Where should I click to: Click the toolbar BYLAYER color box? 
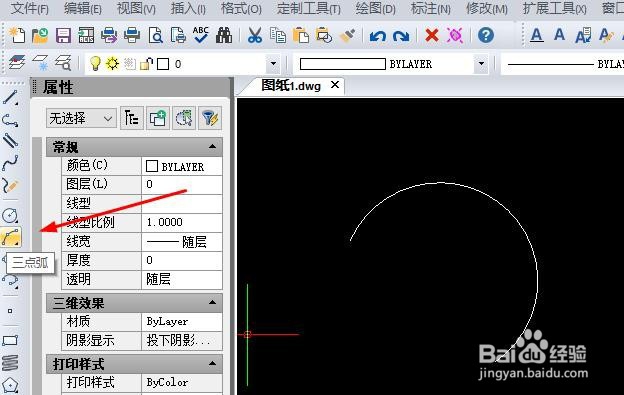click(343, 64)
